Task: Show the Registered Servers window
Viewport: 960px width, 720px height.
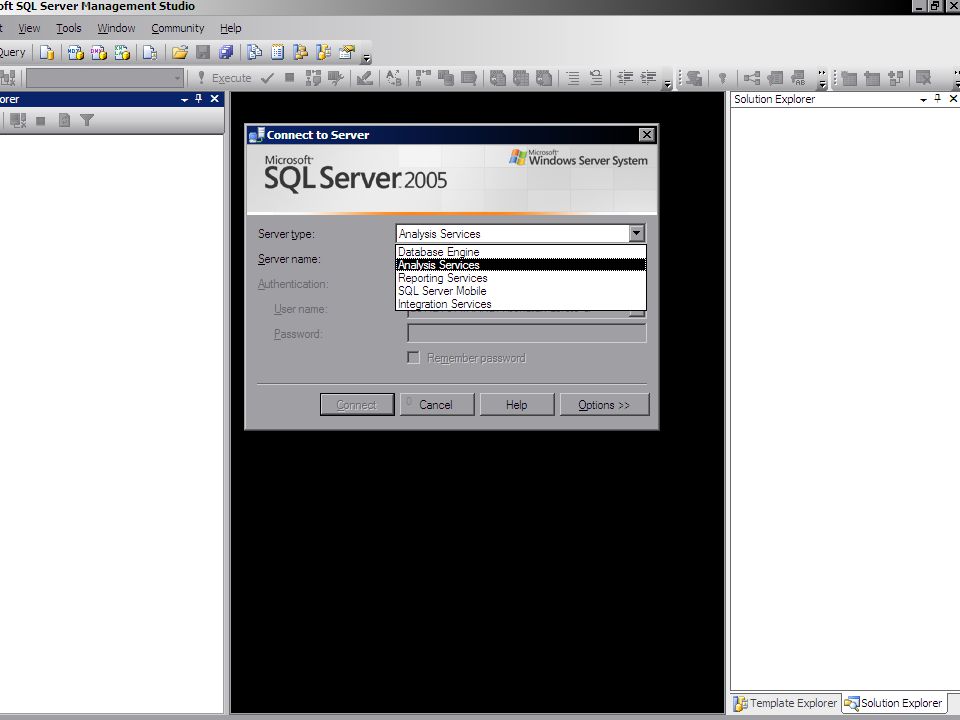Action: point(255,53)
